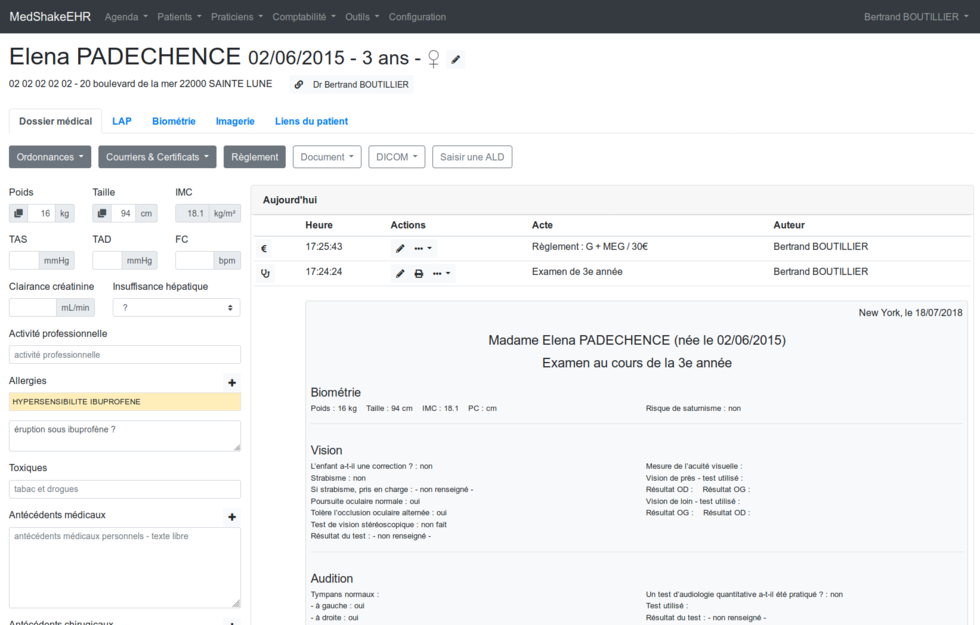Print the Examen de 3e année record
The width and height of the screenshot is (980, 625).
[419, 273]
